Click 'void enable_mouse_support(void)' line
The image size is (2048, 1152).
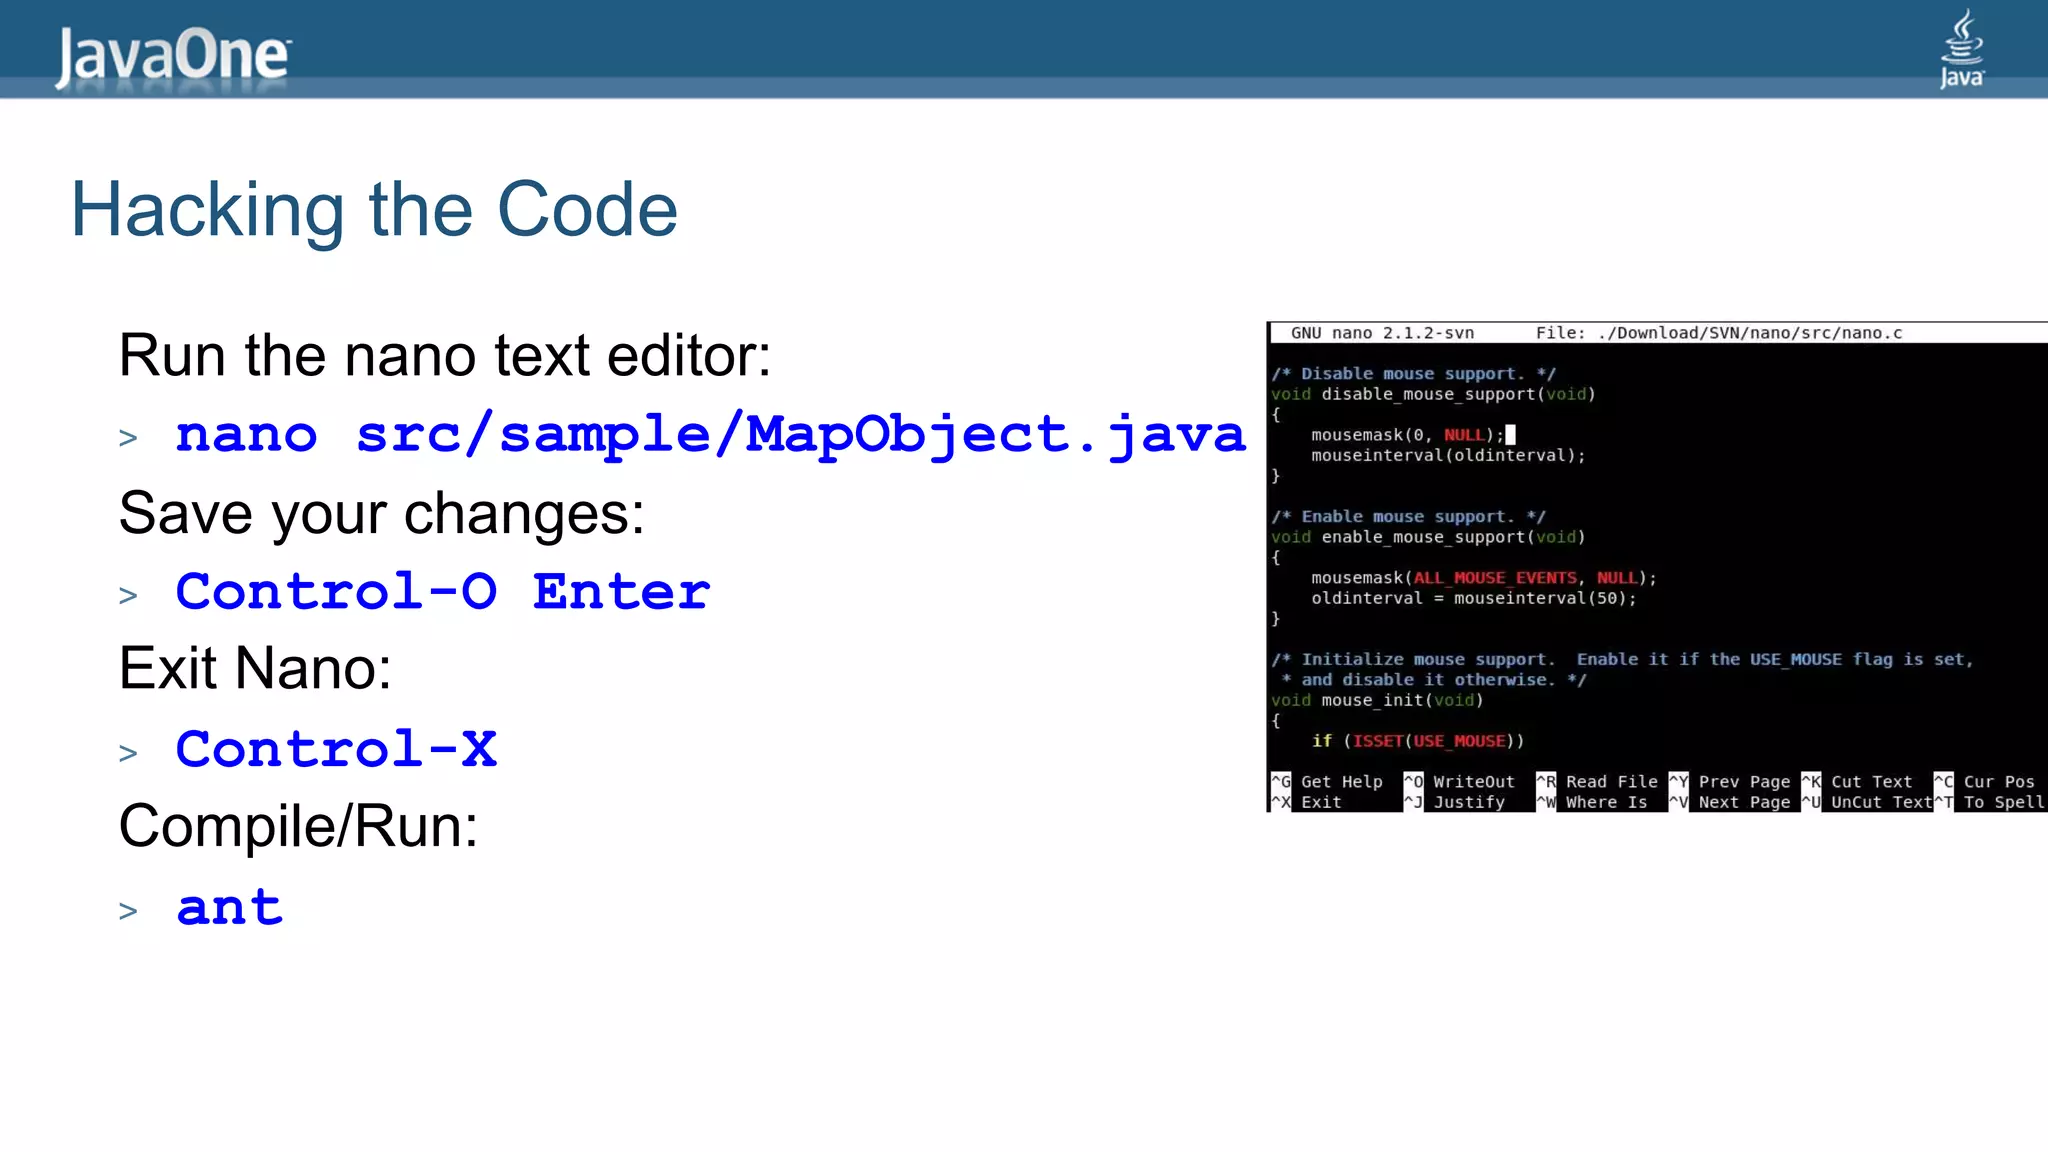point(1428,537)
